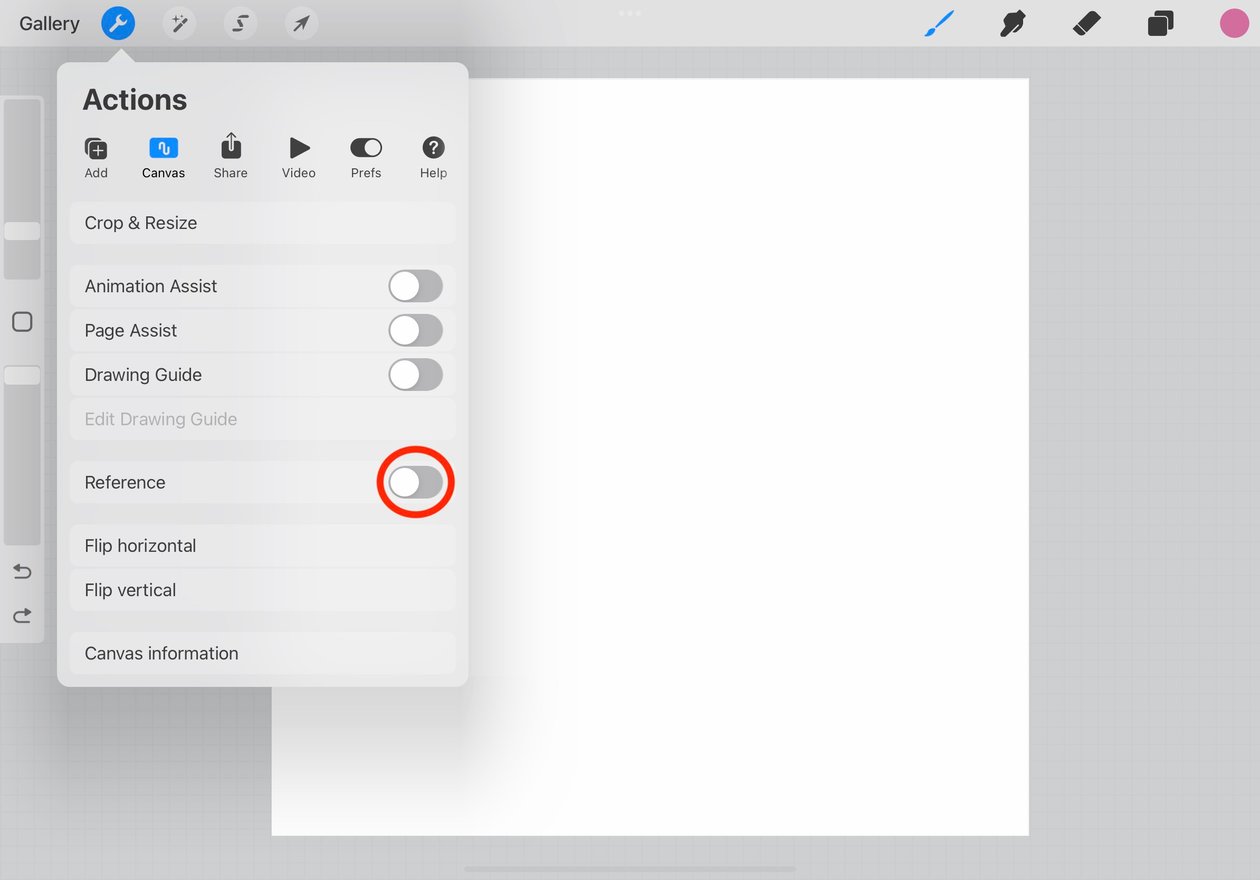This screenshot has height=880, width=1260.
Task: Switch to the Canvas tab
Action: [164, 158]
